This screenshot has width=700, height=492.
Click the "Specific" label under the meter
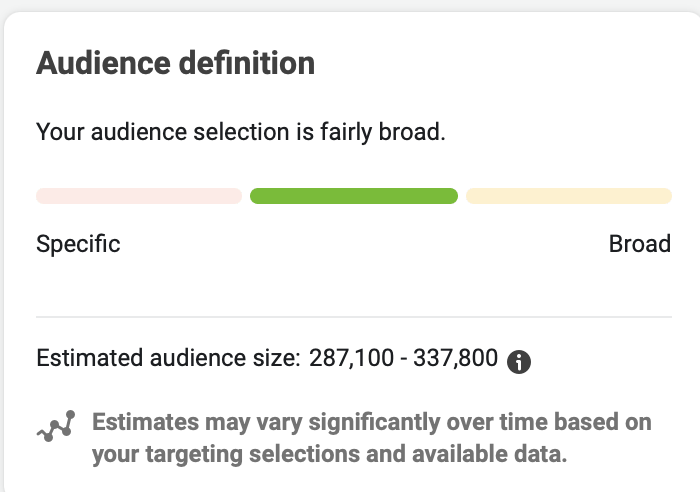point(78,244)
